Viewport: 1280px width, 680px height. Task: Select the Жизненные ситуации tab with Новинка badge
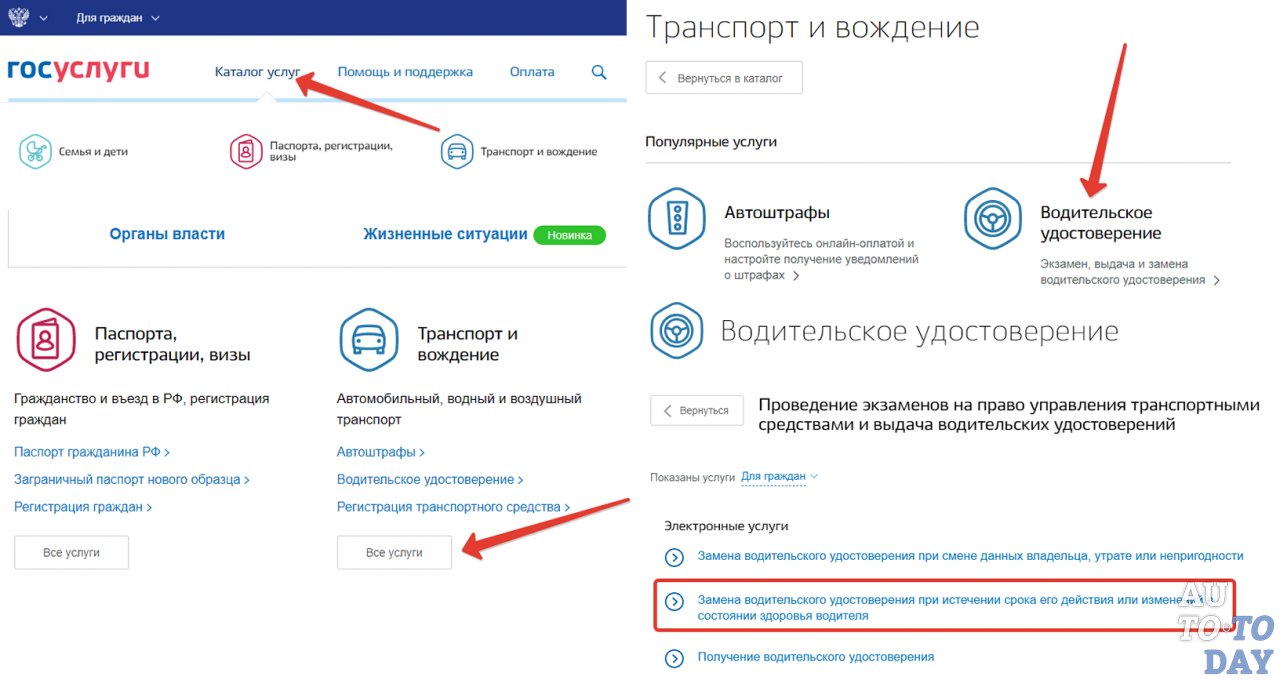[445, 233]
